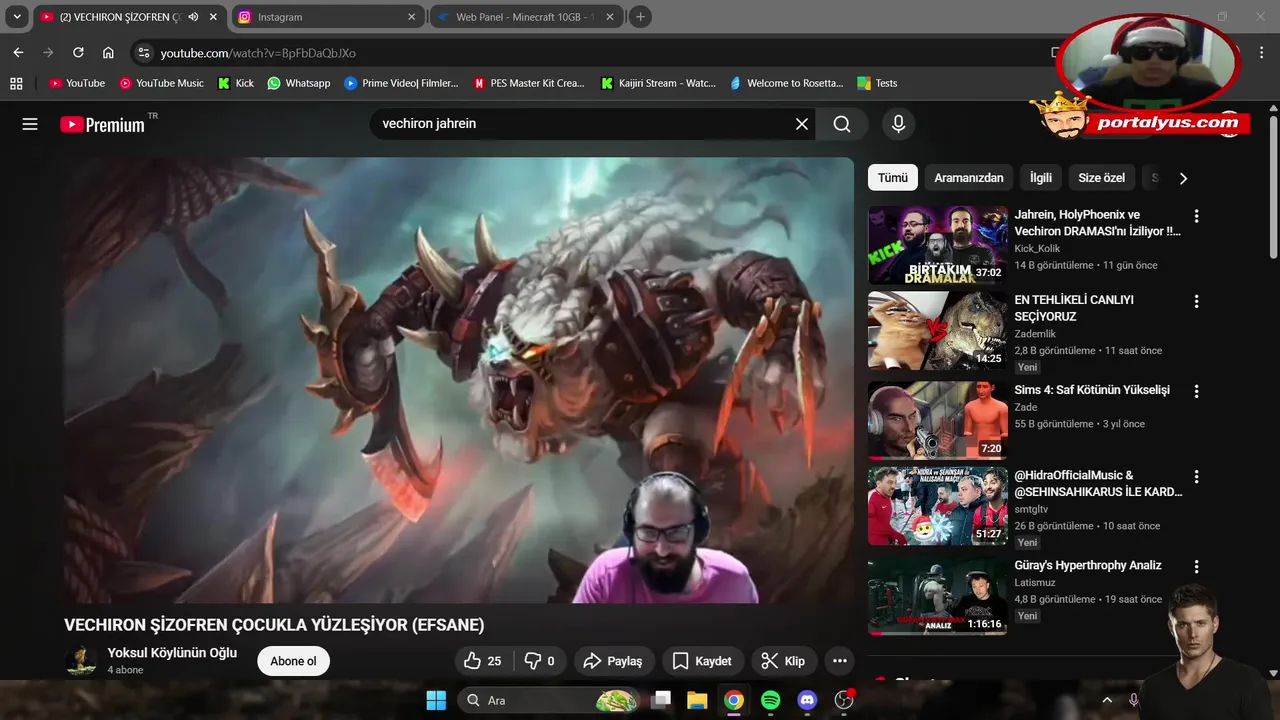The width and height of the screenshot is (1280, 720).
Task: Open File Explorer from the taskbar
Action: point(697,700)
